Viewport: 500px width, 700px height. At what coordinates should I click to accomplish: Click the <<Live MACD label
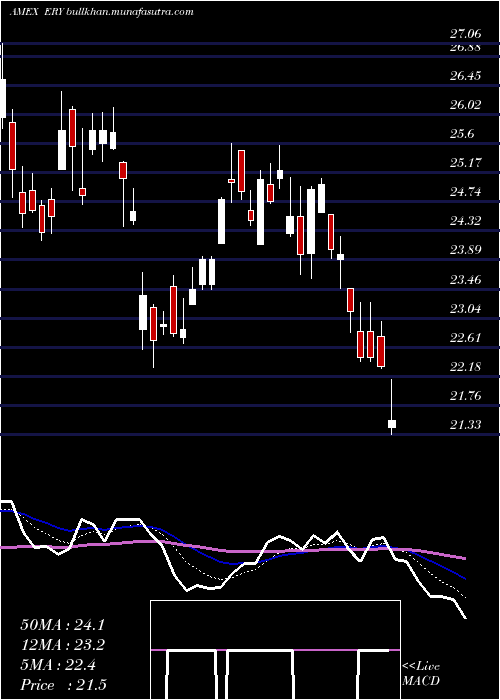(x=421, y=674)
